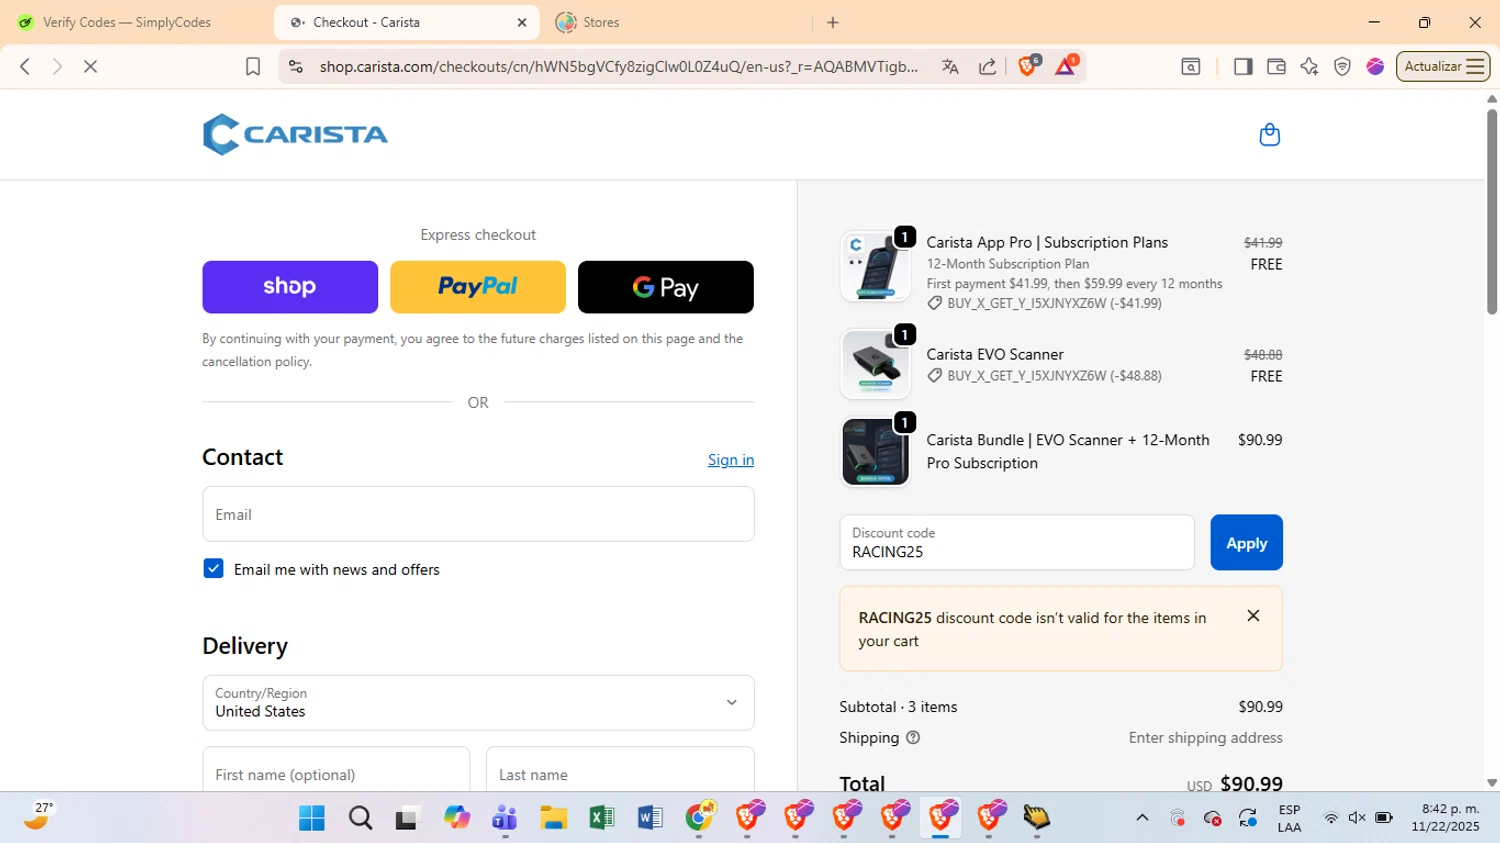This screenshot has width=1500, height=843.
Task: Click the shipping help question icon
Action: click(912, 738)
